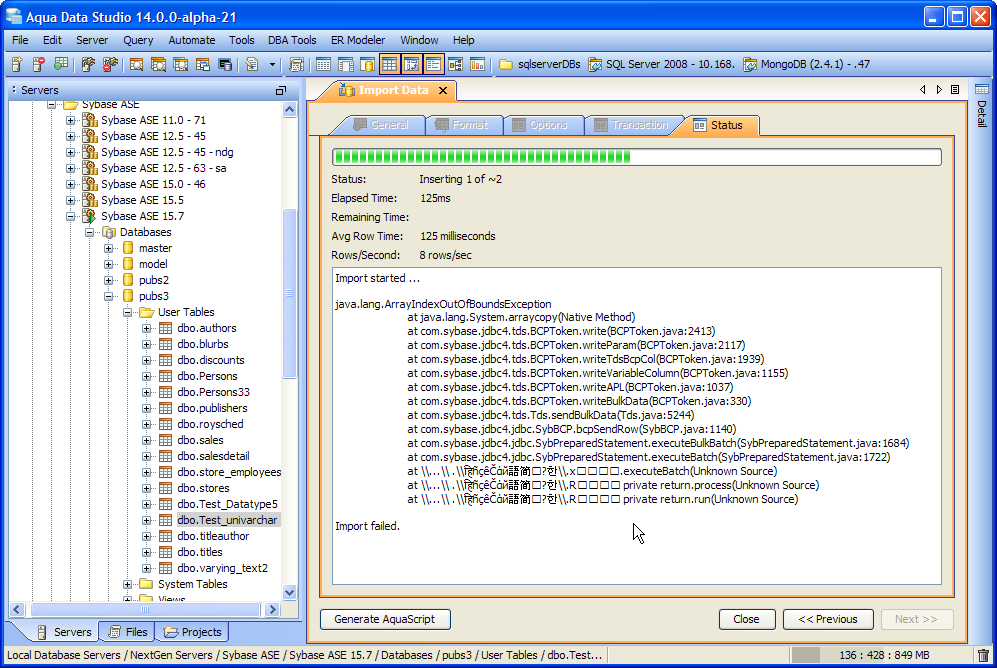Viewport: 997px width, 668px height.
Task: Select dbo.salesdetail table
Action: pos(213,456)
